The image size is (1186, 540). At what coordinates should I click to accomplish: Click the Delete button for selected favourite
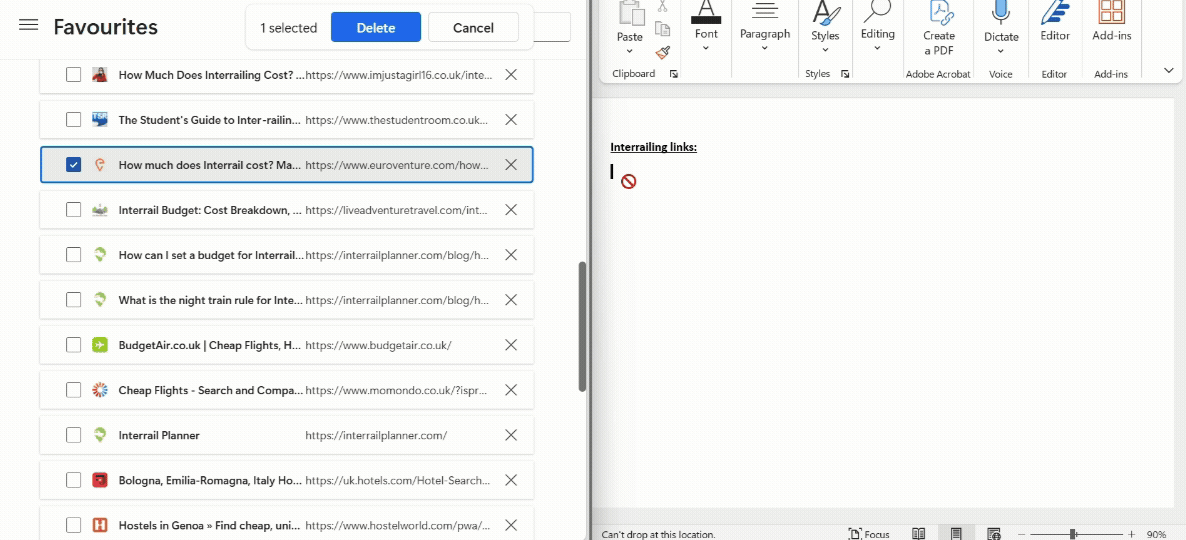click(x=376, y=27)
